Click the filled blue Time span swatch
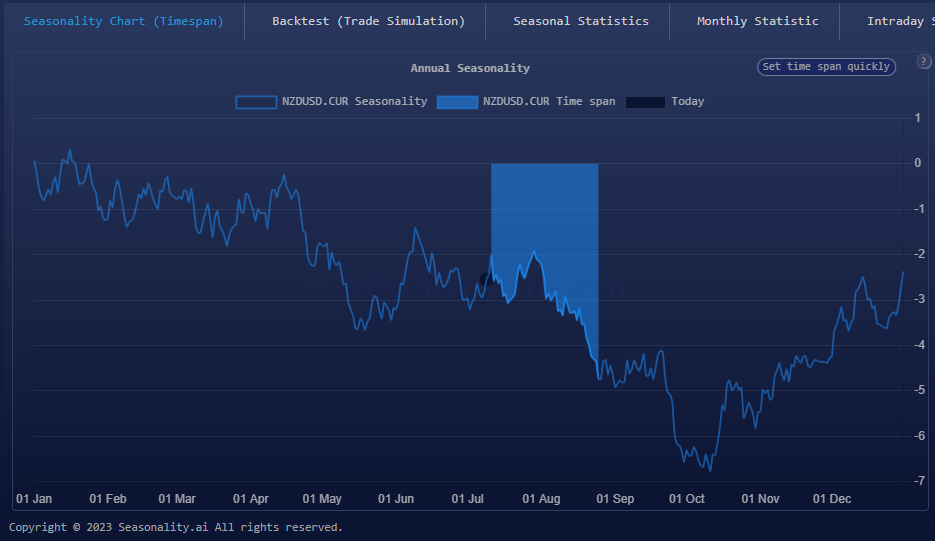The width and height of the screenshot is (935, 541). click(457, 102)
